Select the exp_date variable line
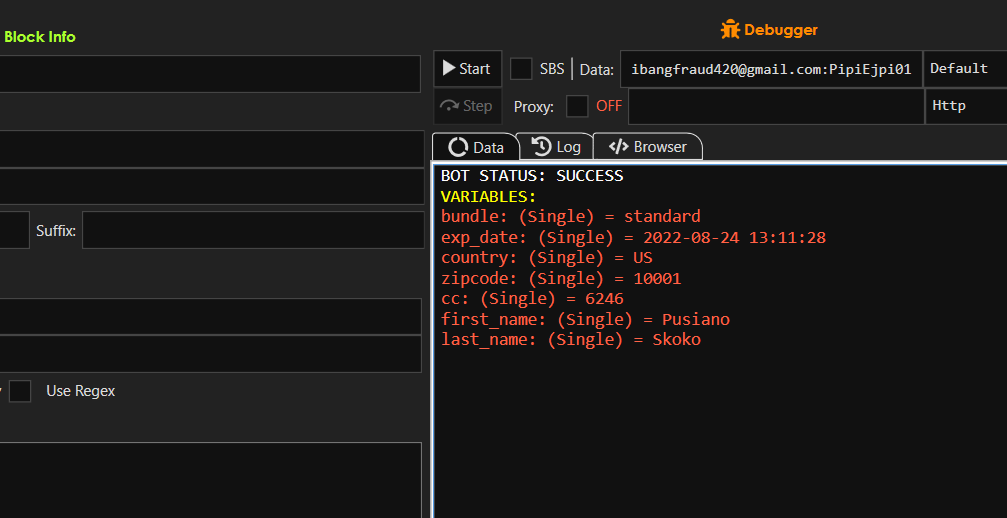This screenshot has height=518, width=1007. [633, 237]
